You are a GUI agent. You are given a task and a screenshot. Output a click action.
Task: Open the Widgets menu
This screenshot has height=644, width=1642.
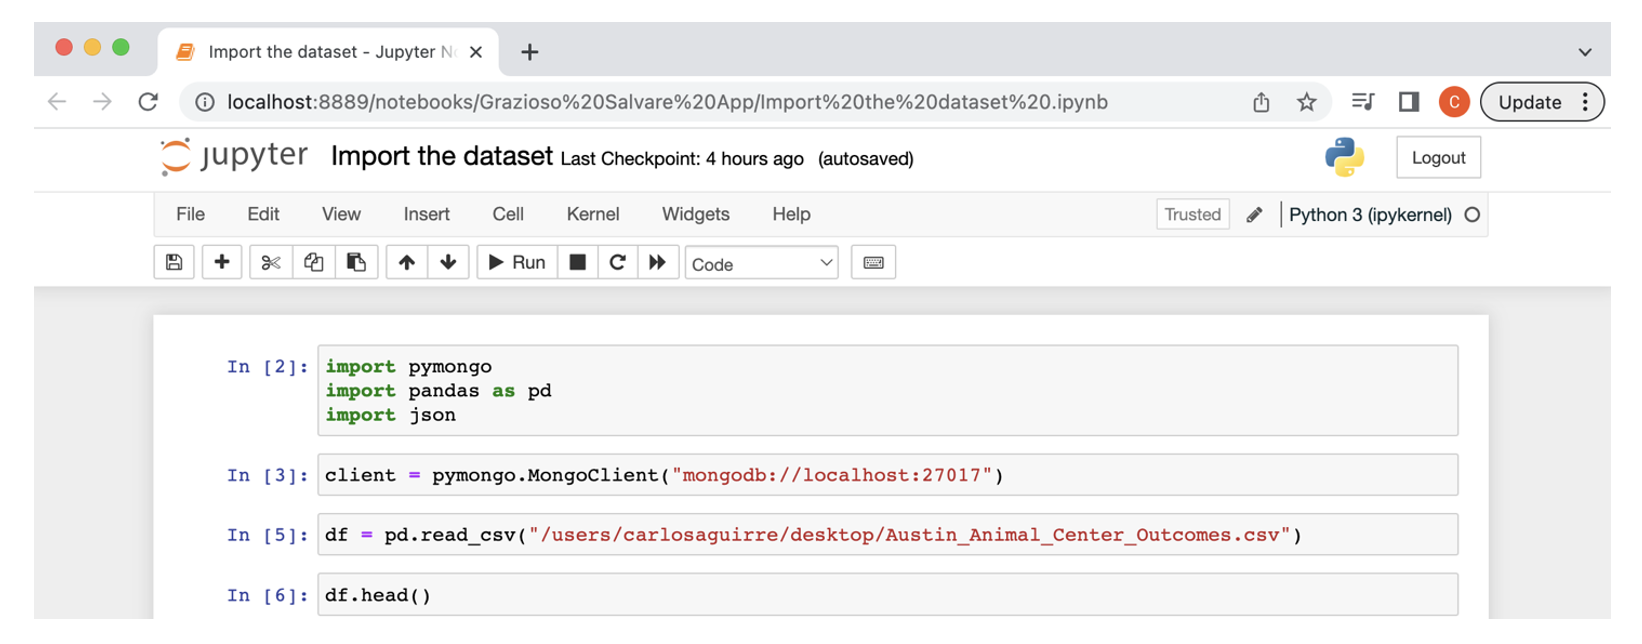(696, 214)
